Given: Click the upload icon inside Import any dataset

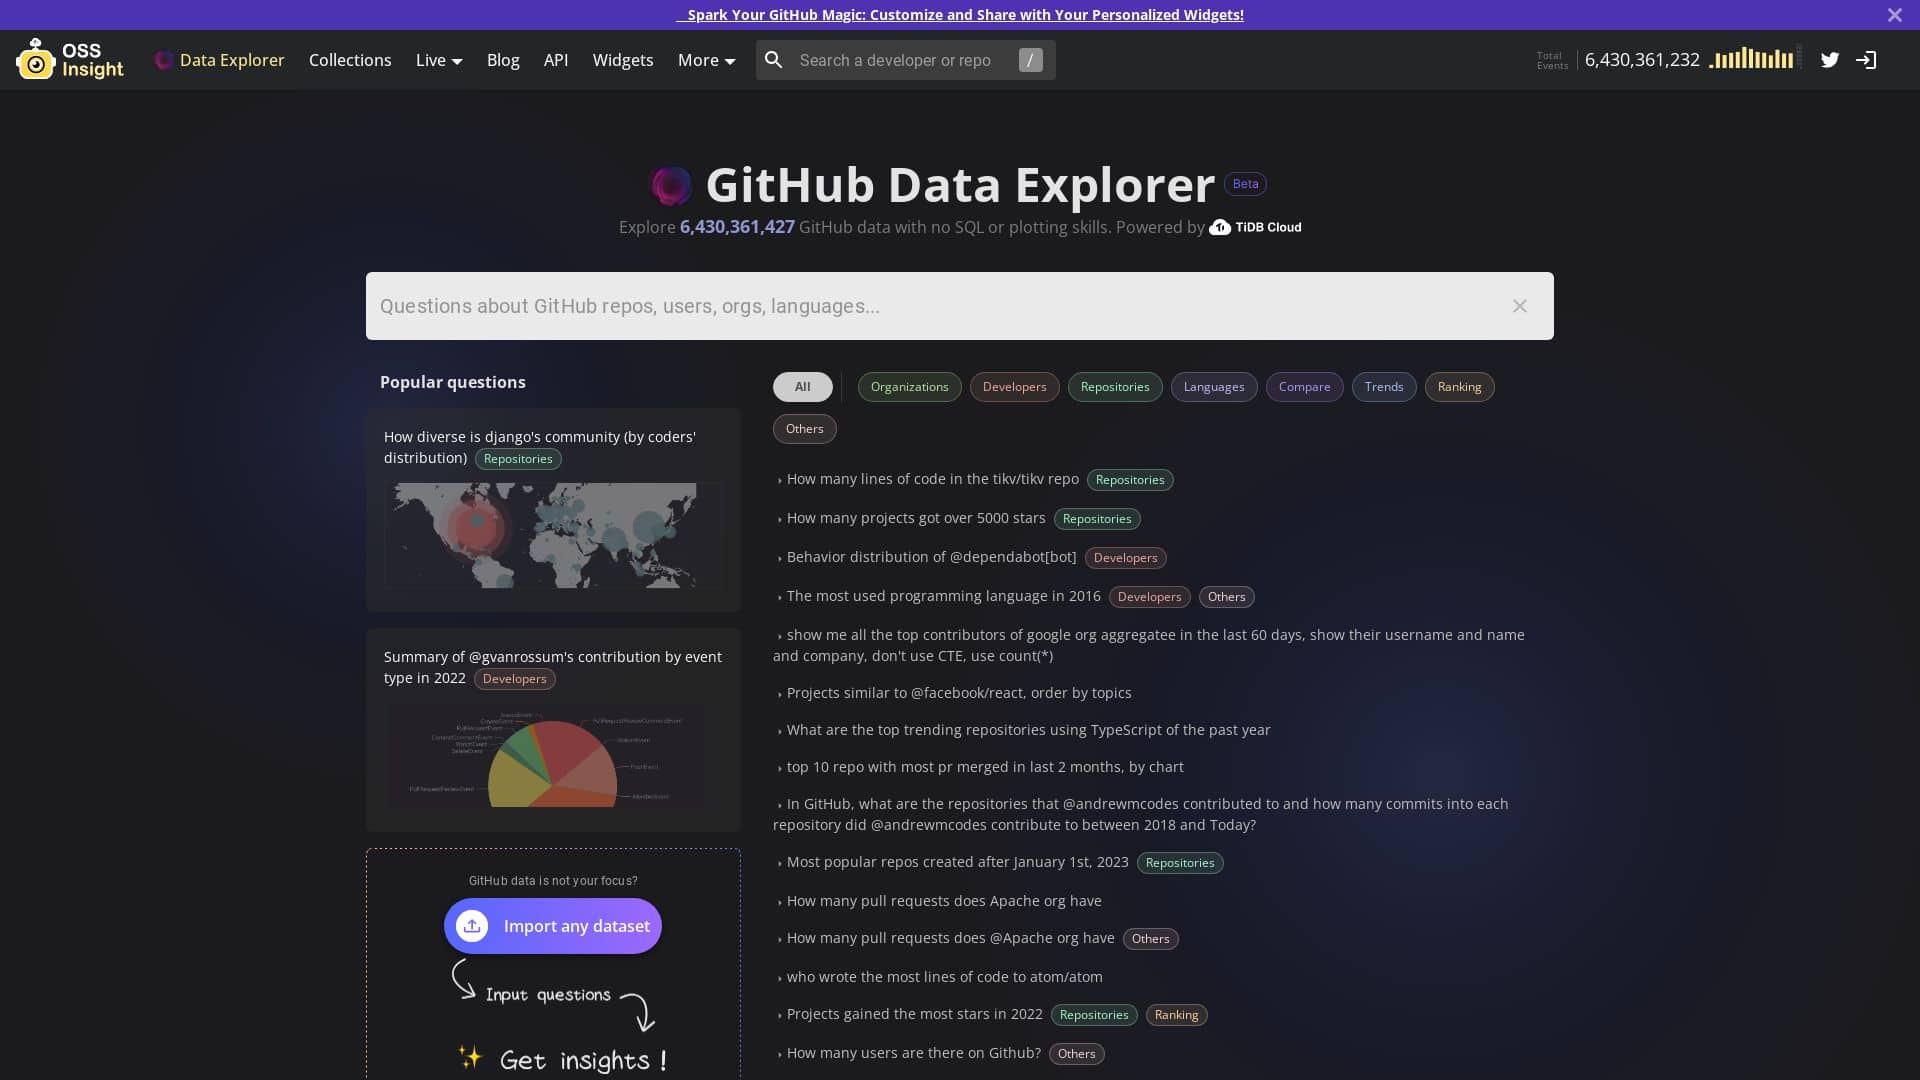Looking at the screenshot, I should click(x=471, y=926).
